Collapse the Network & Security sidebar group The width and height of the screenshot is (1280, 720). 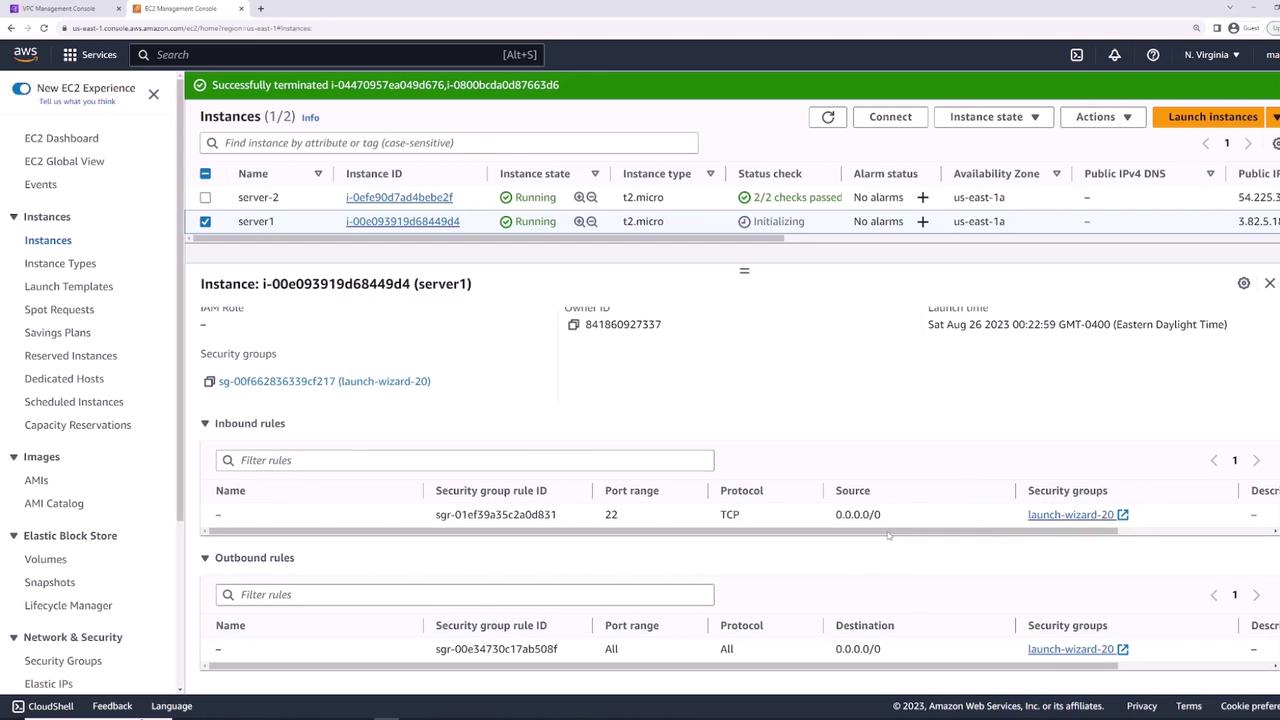(x=14, y=637)
